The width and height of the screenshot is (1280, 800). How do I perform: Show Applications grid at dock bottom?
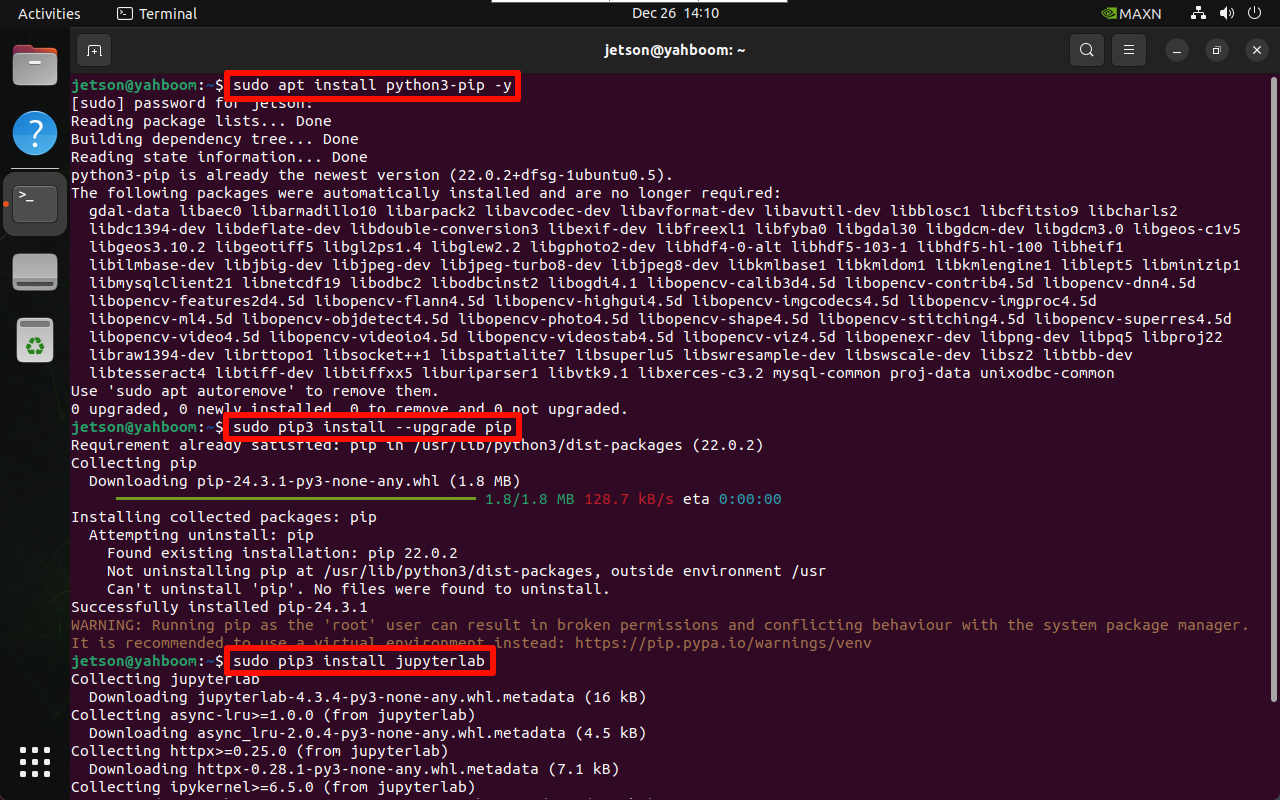35,761
